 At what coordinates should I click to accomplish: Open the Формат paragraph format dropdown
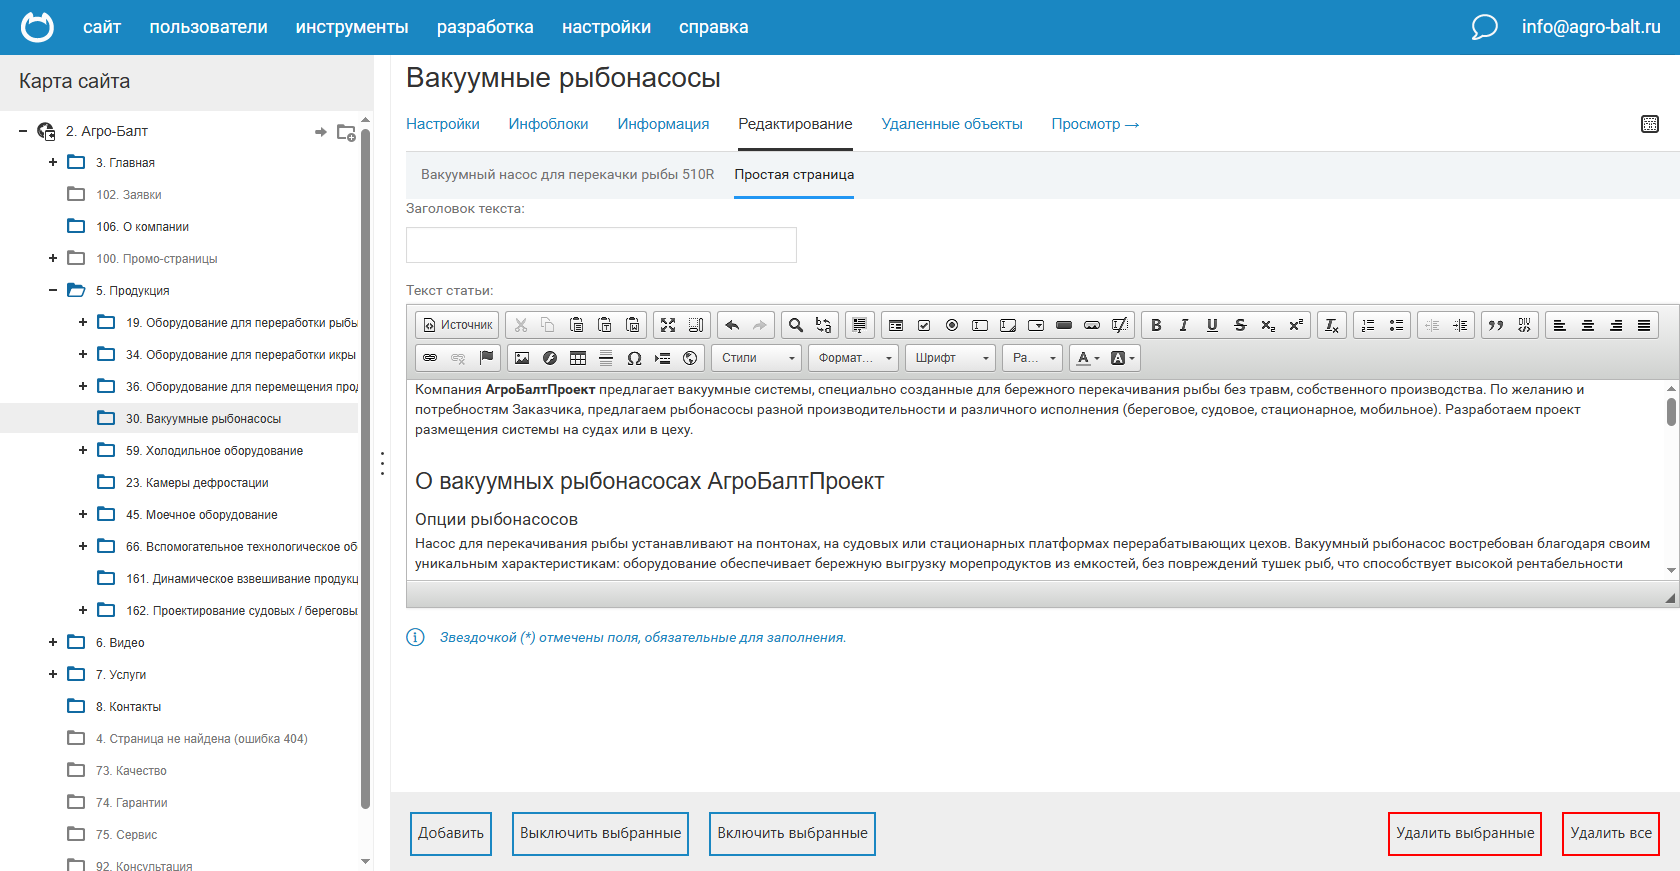pos(854,358)
